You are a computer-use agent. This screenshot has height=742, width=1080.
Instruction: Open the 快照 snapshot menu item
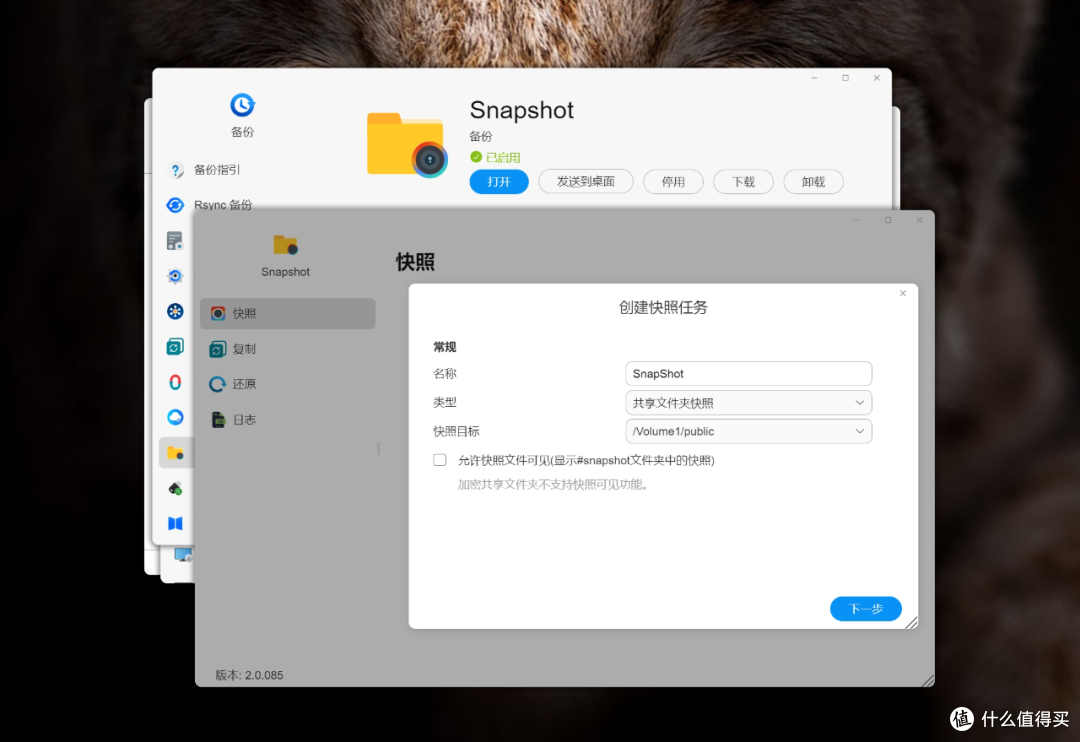tap(287, 313)
